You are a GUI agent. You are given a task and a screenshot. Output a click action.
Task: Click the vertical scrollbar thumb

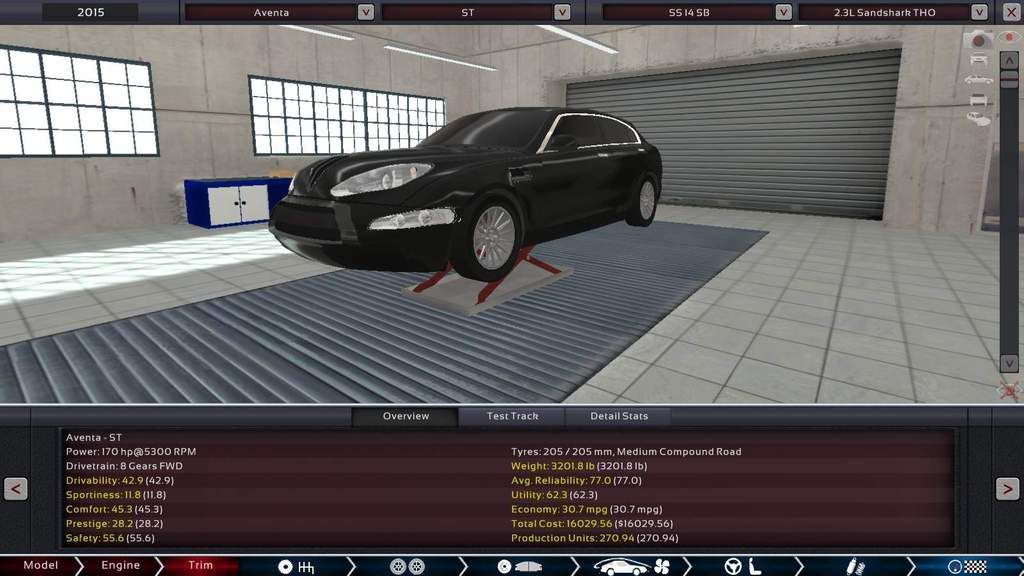(x=1009, y=79)
